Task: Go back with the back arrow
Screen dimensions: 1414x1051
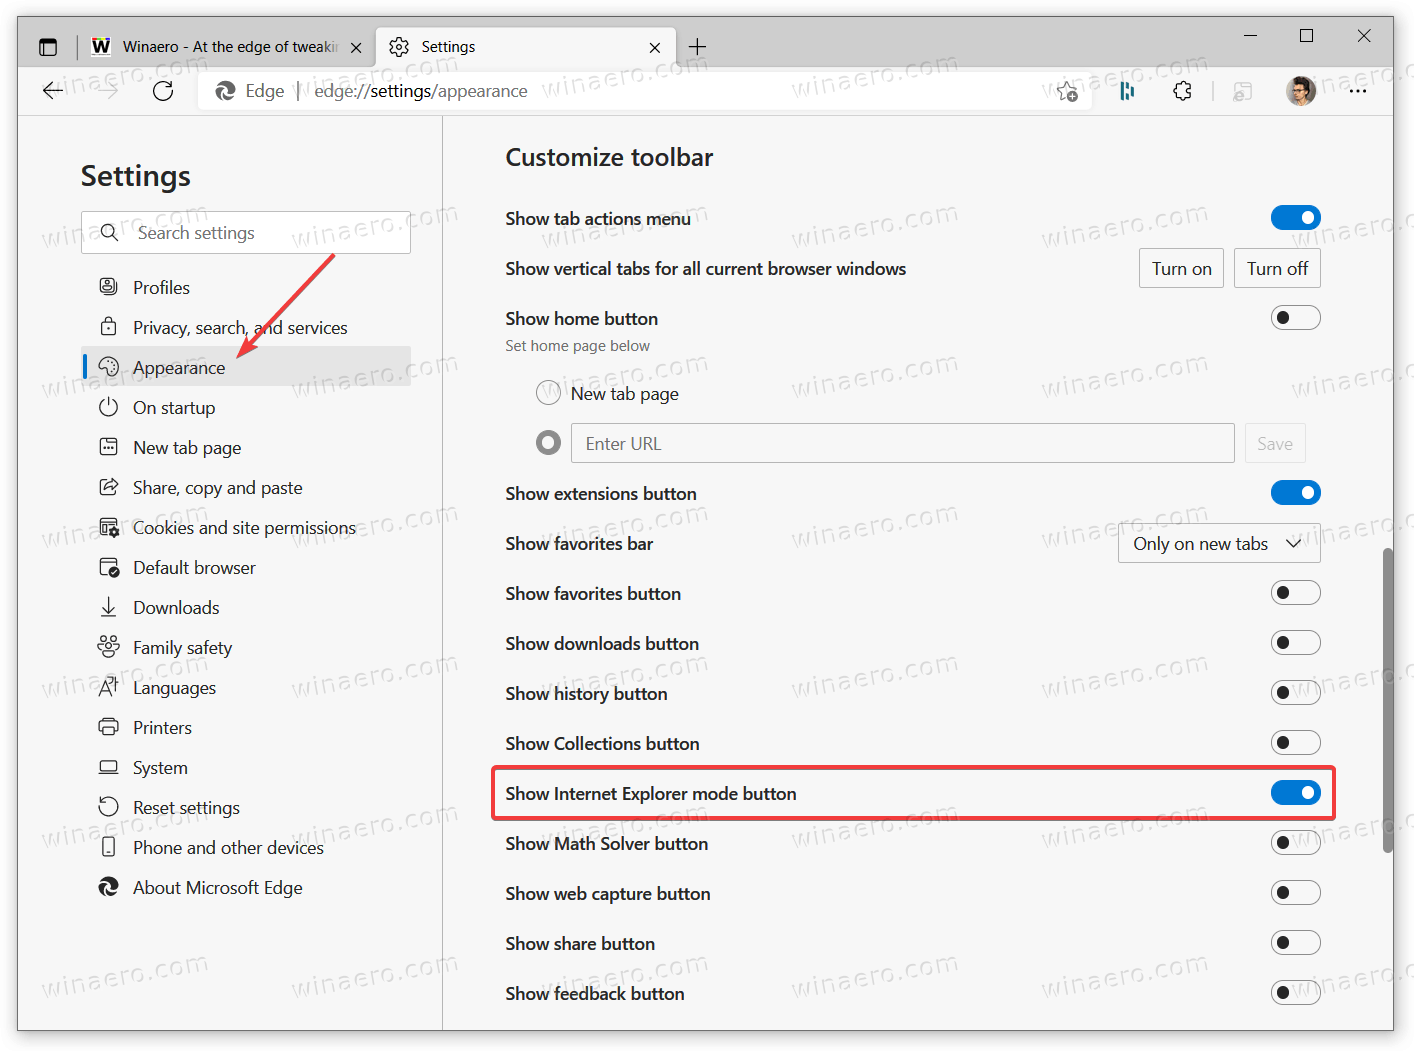Action: click(53, 91)
